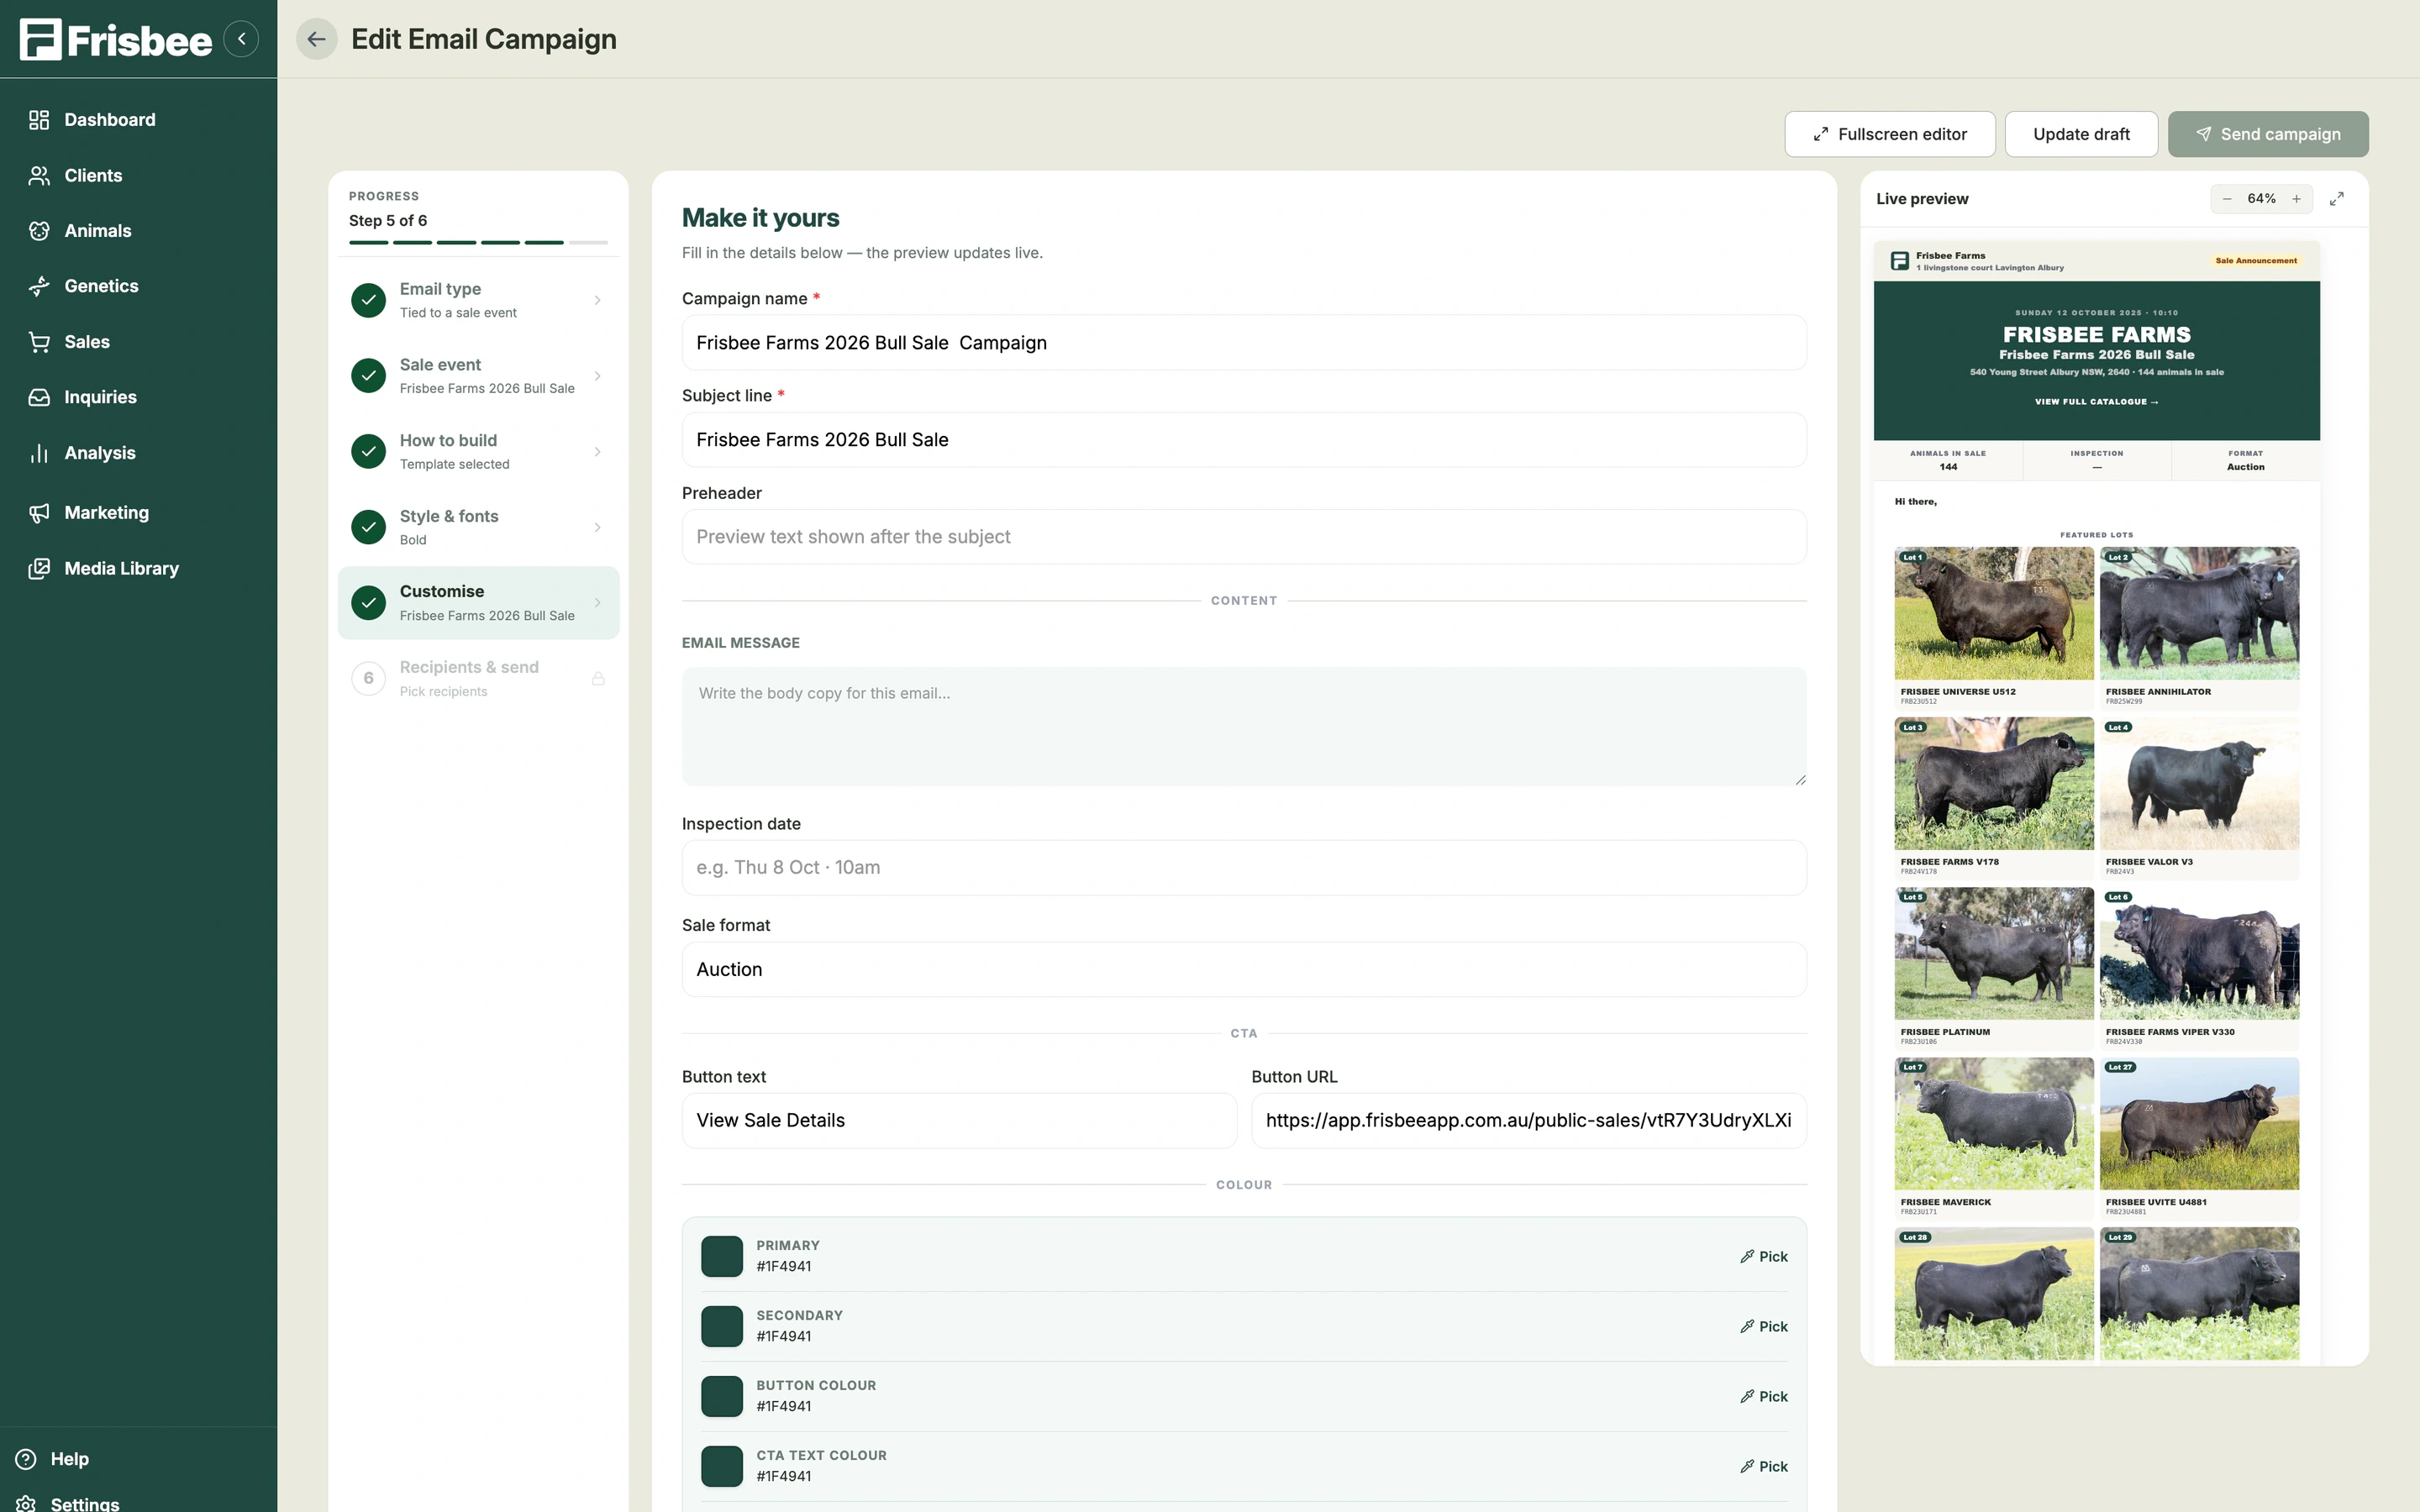Screen dimensions: 2420x1512
Task: Click the Frisbee Maverick lot image
Action: (1994, 1124)
